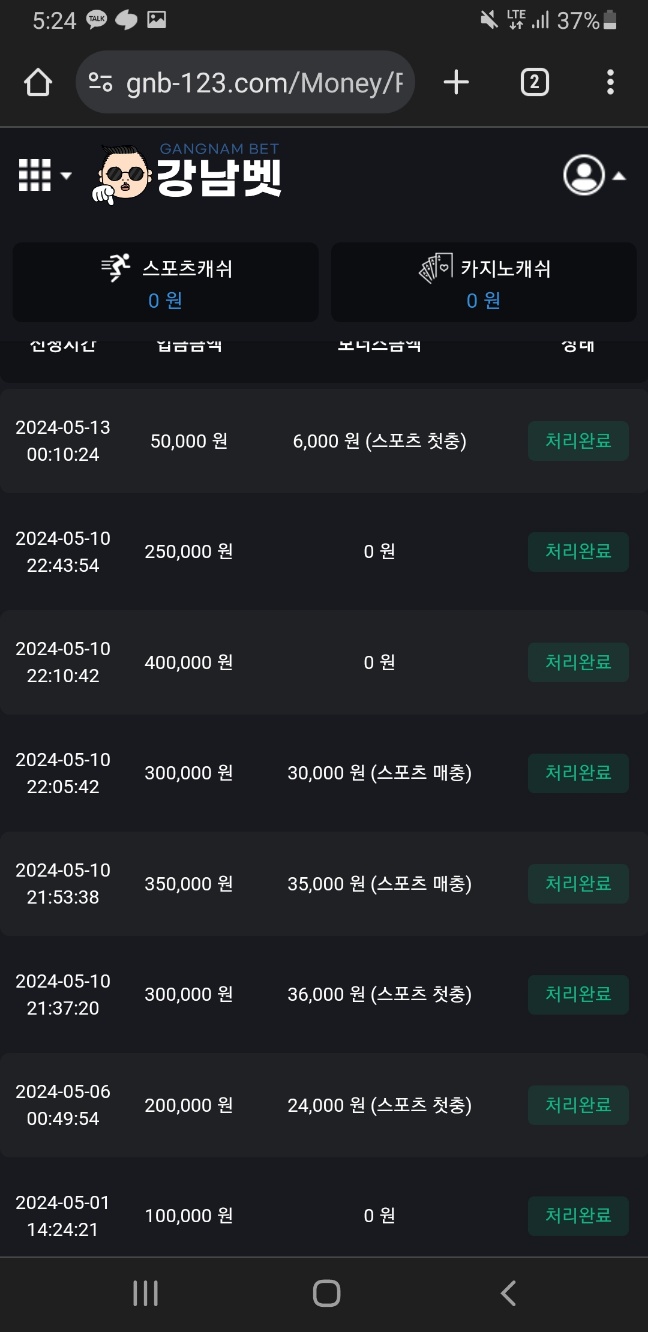
Task: Open the browser three-dot overflow menu
Action: pos(610,83)
